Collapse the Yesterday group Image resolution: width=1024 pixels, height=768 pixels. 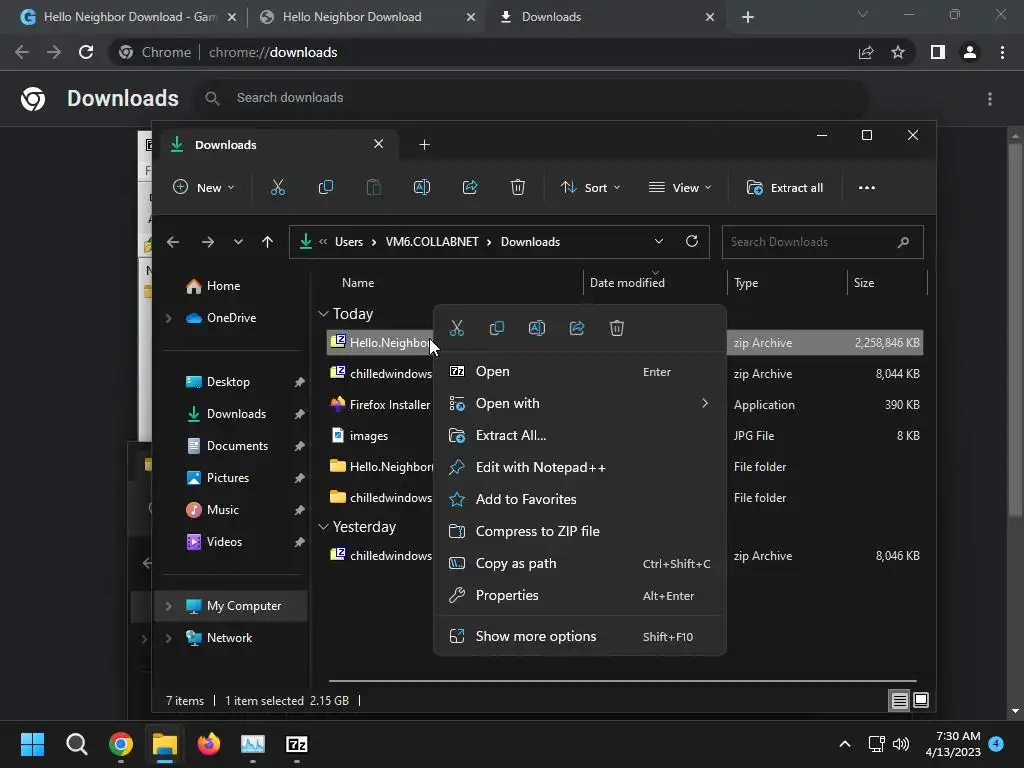click(x=323, y=526)
